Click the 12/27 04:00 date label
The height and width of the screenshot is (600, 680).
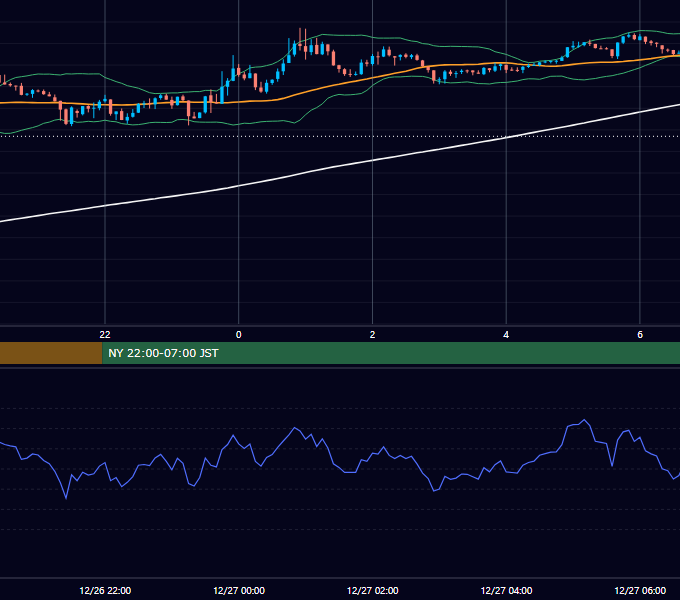(x=507, y=590)
